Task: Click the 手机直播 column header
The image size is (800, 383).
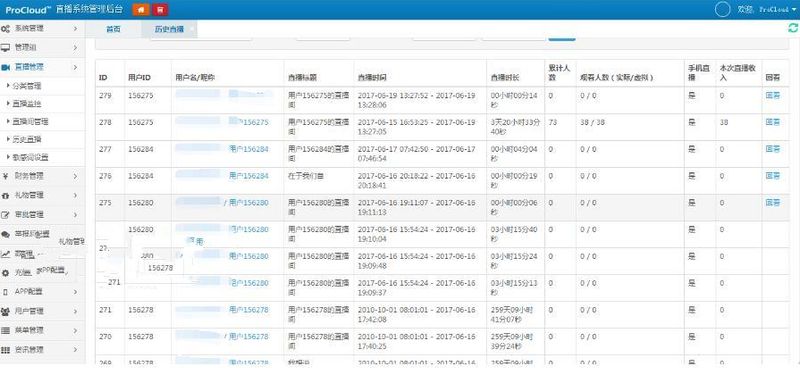Action: point(698,72)
